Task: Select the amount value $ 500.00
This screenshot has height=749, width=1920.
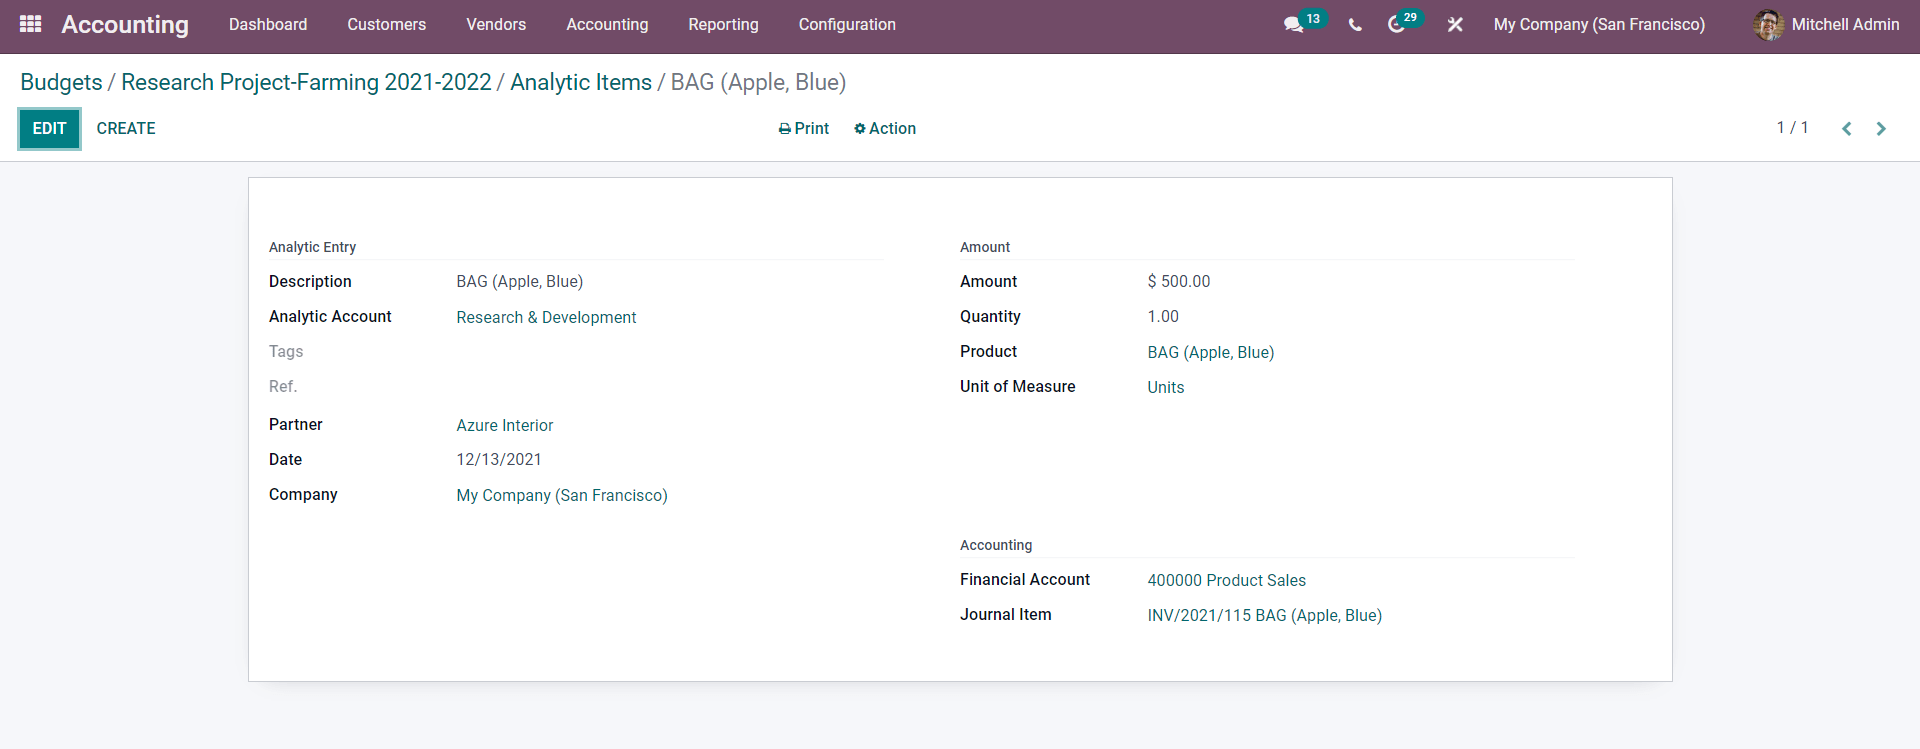Action: (1178, 281)
